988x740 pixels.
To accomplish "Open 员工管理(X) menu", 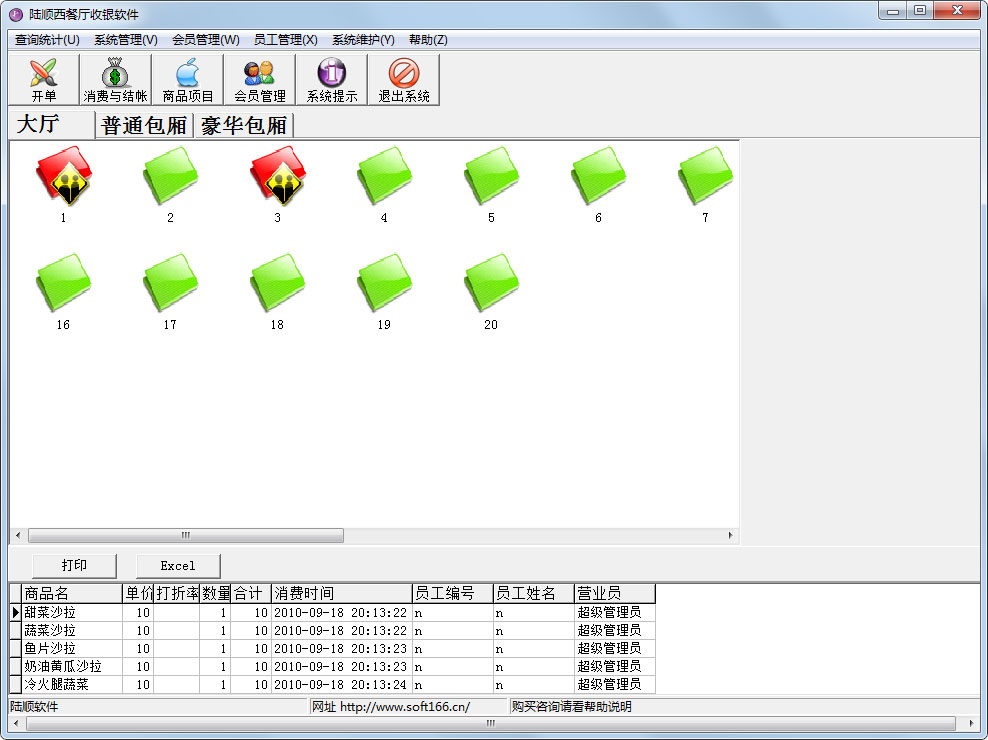I will 285,40.
